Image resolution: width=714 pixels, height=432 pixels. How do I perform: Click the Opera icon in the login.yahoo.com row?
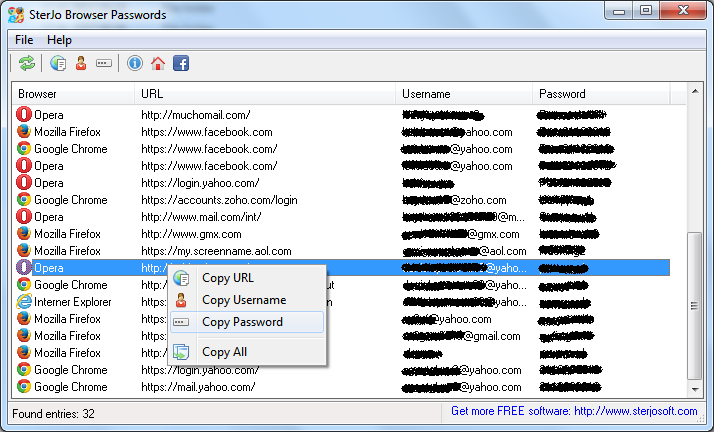(24, 183)
